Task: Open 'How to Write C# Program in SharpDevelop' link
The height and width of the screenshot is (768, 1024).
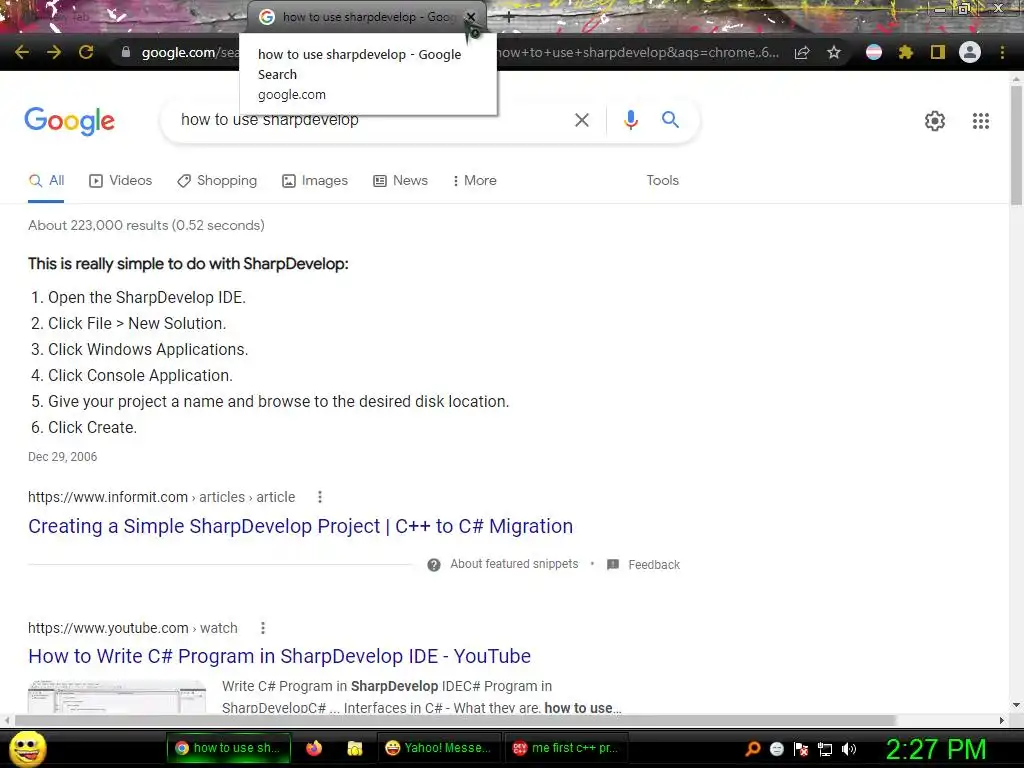Action: (x=280, y=656)
